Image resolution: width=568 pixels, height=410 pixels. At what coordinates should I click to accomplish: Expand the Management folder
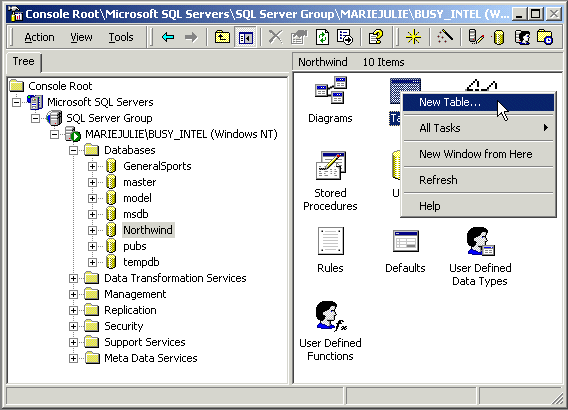73,294
